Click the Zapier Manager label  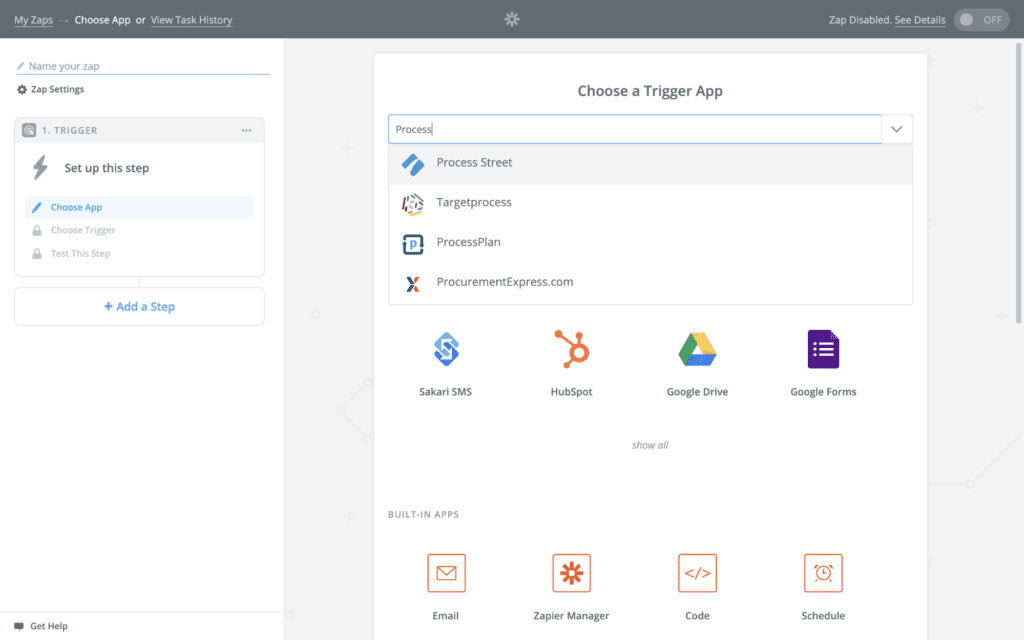point(571,616)
